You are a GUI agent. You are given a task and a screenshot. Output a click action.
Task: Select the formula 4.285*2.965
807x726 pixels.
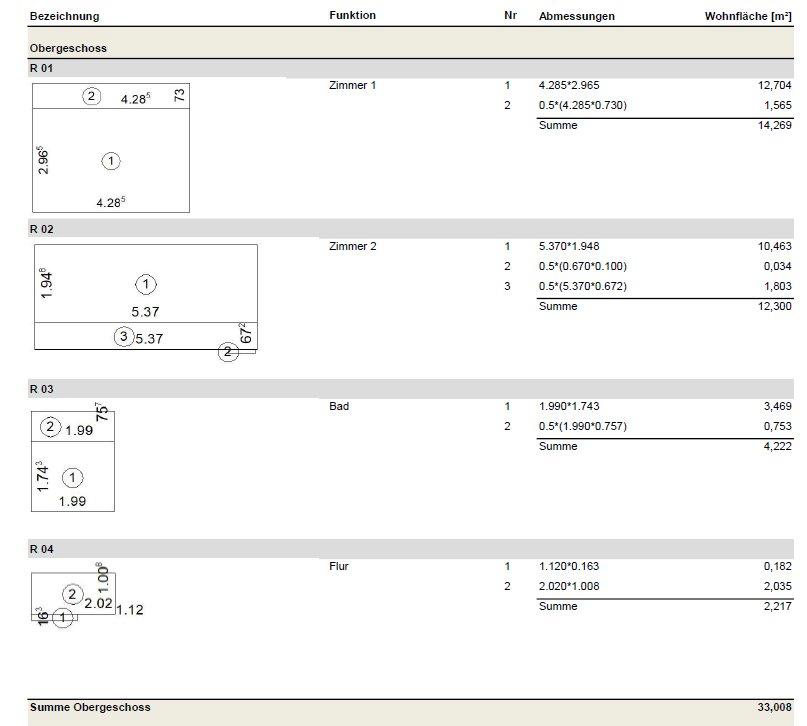coord(569,85)
